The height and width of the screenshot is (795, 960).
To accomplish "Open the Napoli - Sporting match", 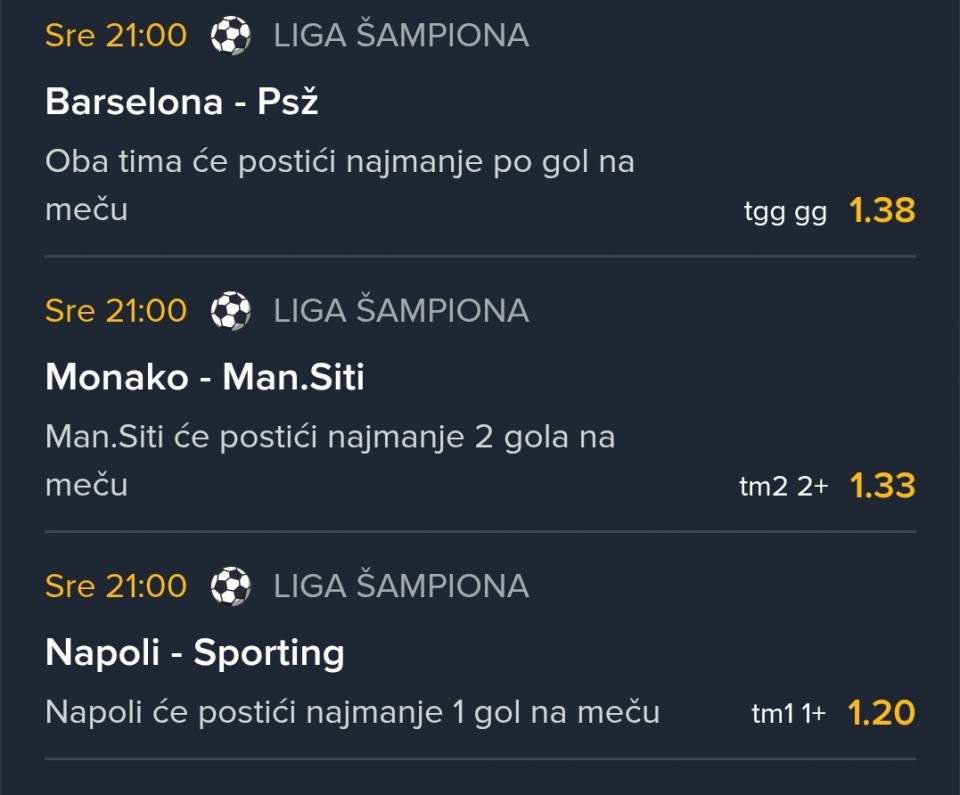I will tap(195, 653).
